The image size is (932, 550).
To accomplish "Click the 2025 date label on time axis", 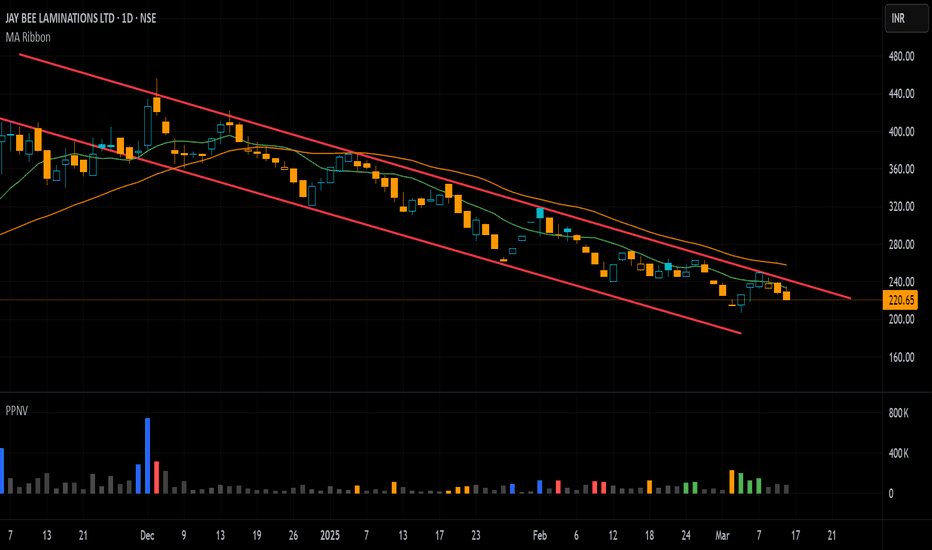I will pyautogui.click(x=330, y=536).
